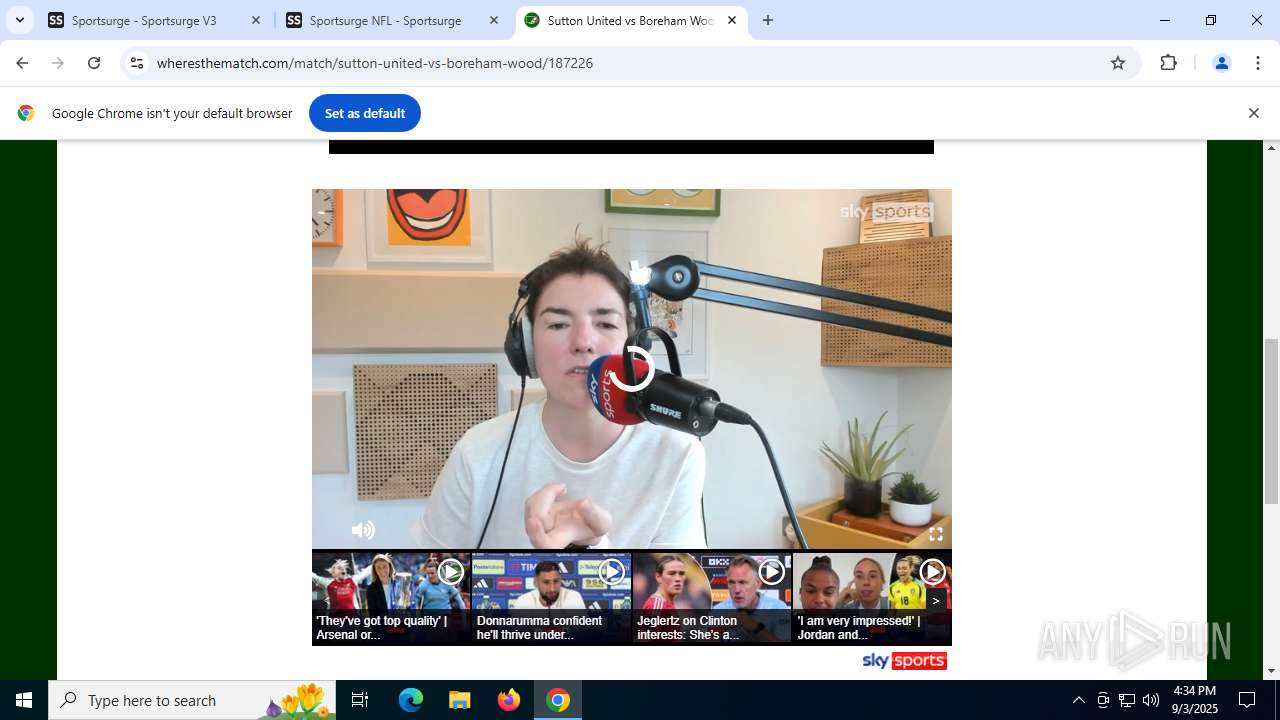Go forward to next page
The width and height of the screenshot is (1280, 720).
pos(58,63)
